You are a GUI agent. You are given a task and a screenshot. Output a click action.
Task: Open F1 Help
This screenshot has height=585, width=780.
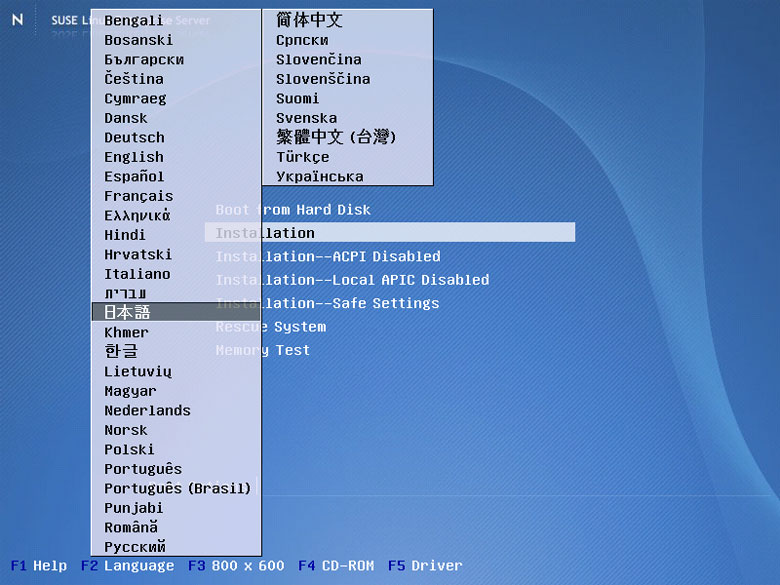[x=39, y=566]
